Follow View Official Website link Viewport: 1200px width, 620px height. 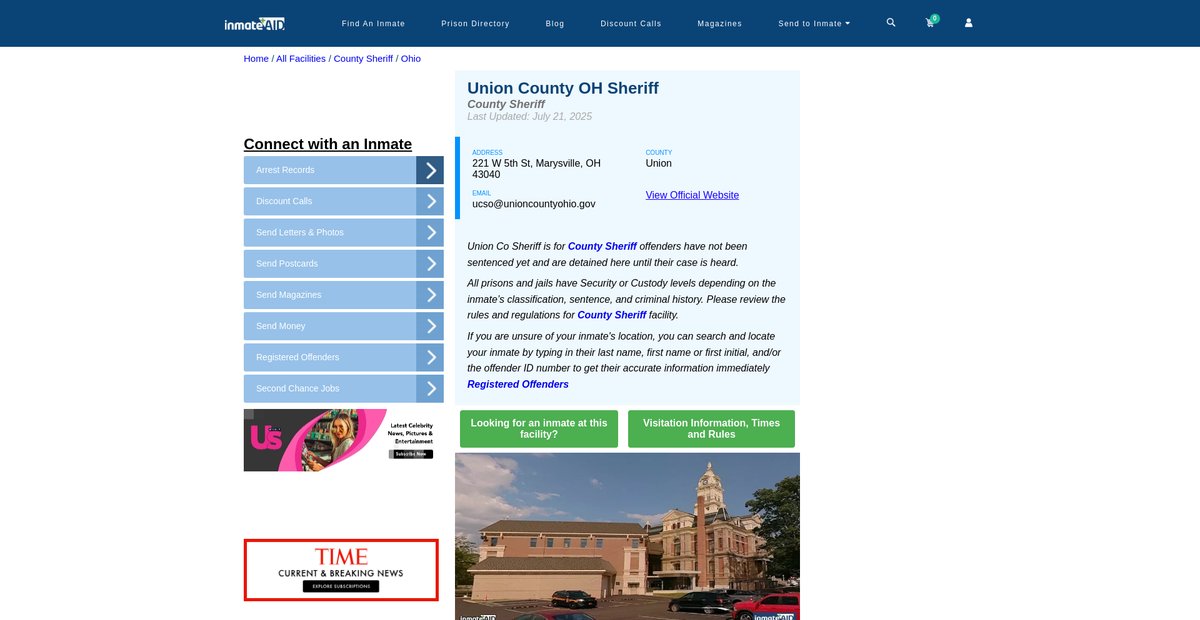coord(692,195)
